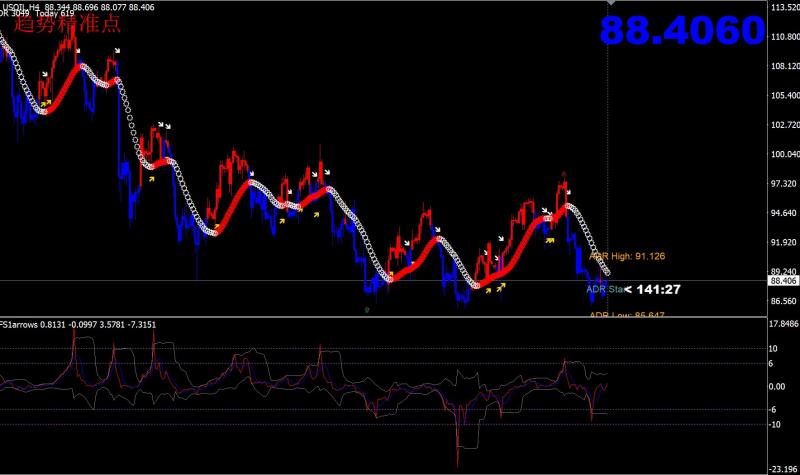Click the current price tag 88.406 on axis
Screen dimensions: 800x475
tap(783, 281)
